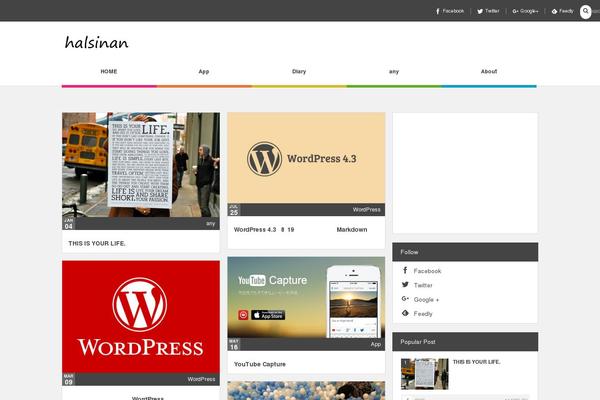
Task: Click the Twitter bird icon in top bar
Action: 480,11
